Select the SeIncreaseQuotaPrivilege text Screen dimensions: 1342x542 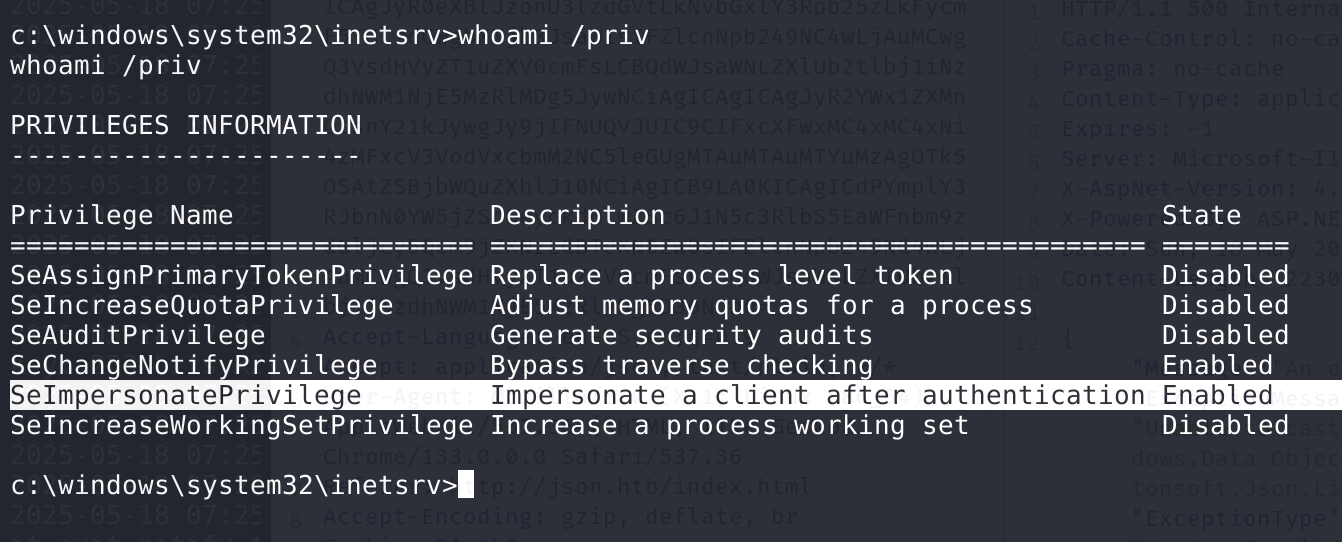click(x=201, y=306)
